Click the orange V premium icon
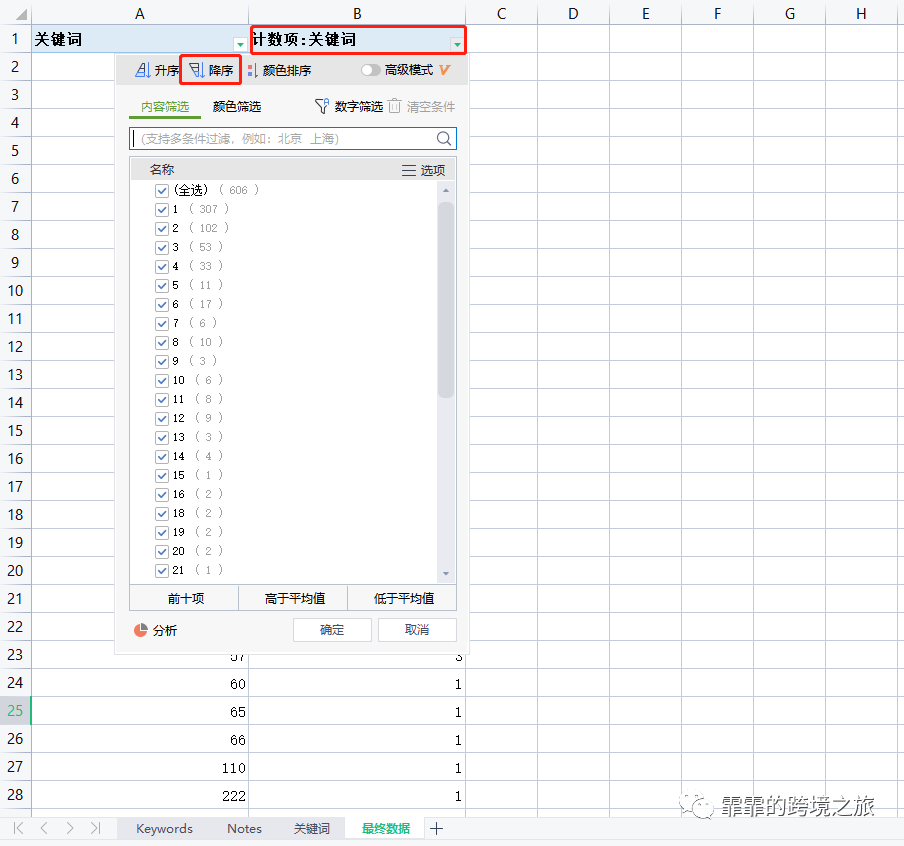The height and width of the screenshot is (846, 904). click(444, 70)
